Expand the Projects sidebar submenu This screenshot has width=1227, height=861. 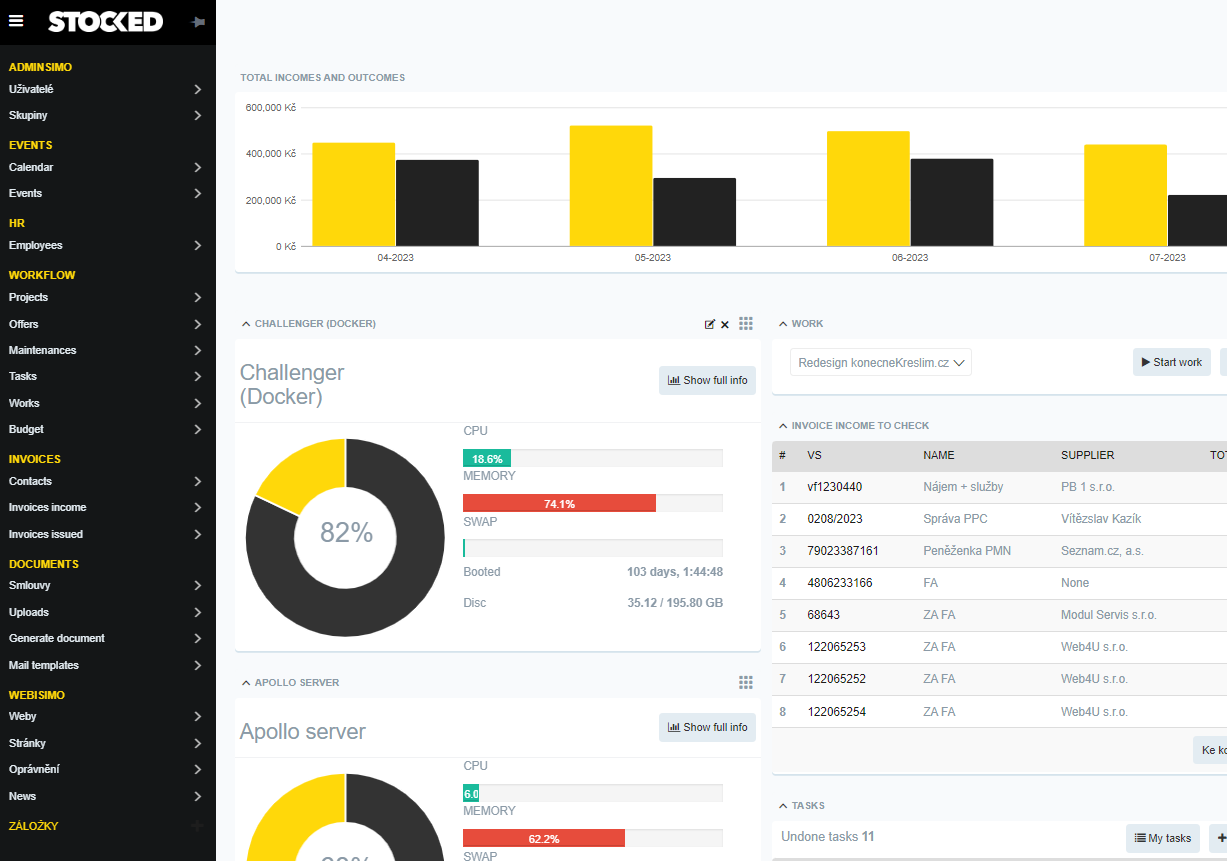point(198,297)
